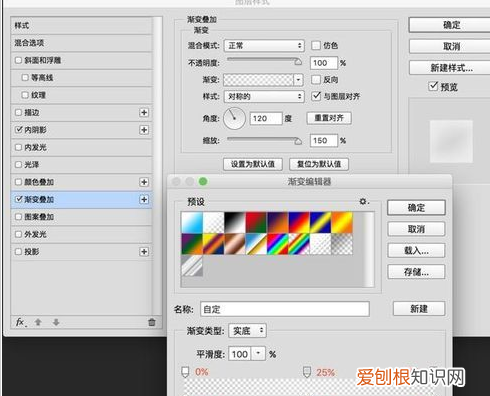
Task: Click 确定 in the layer style dialog
Action: [451, 25]
